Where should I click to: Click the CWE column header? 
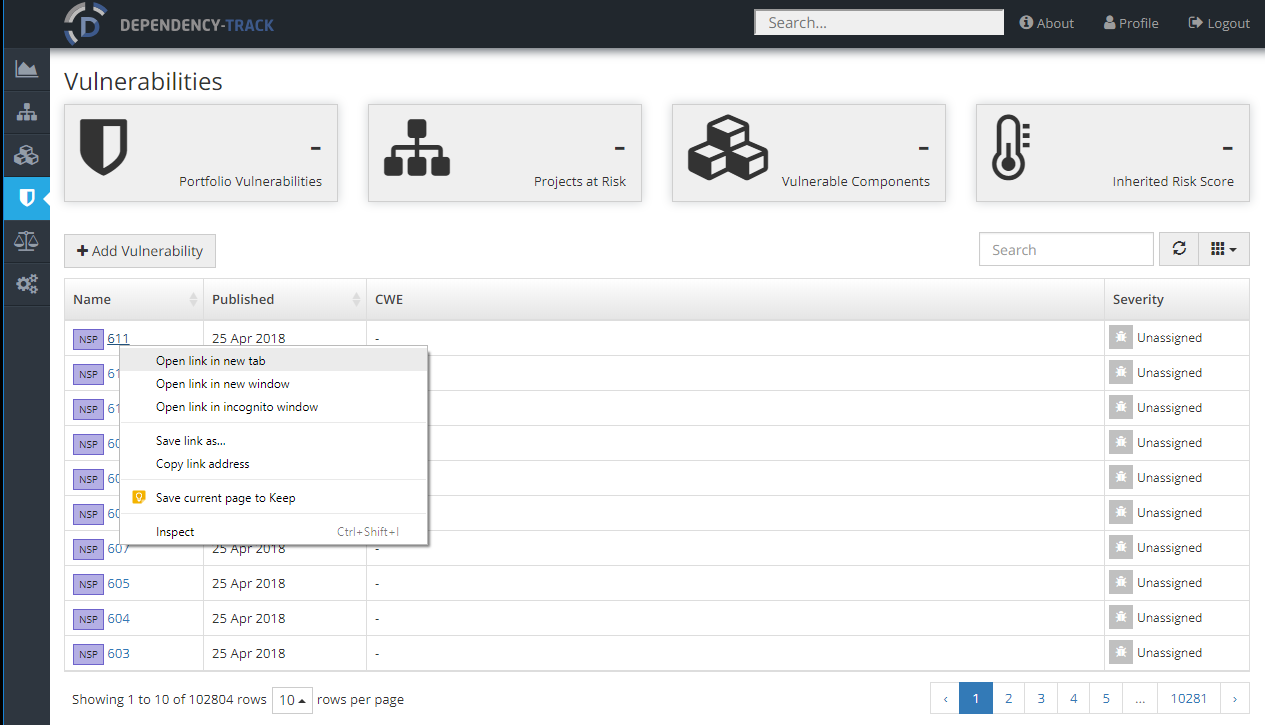point(735,299)
